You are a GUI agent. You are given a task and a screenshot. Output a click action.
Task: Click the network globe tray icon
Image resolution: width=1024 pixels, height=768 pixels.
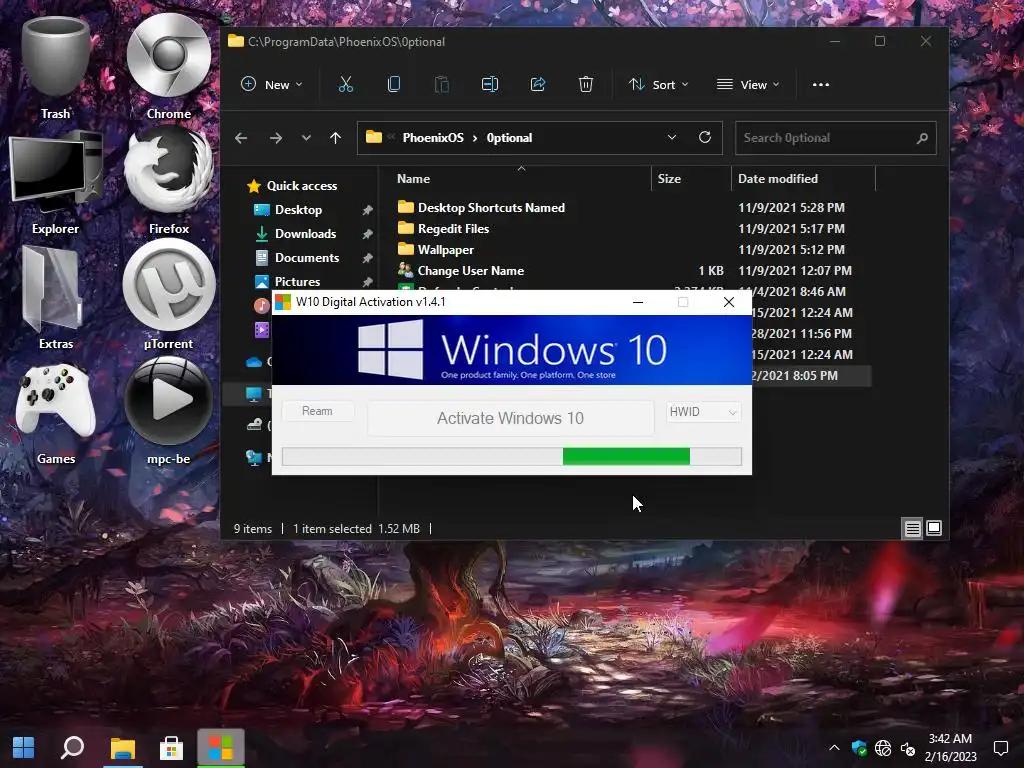click(x=883, y=748)
